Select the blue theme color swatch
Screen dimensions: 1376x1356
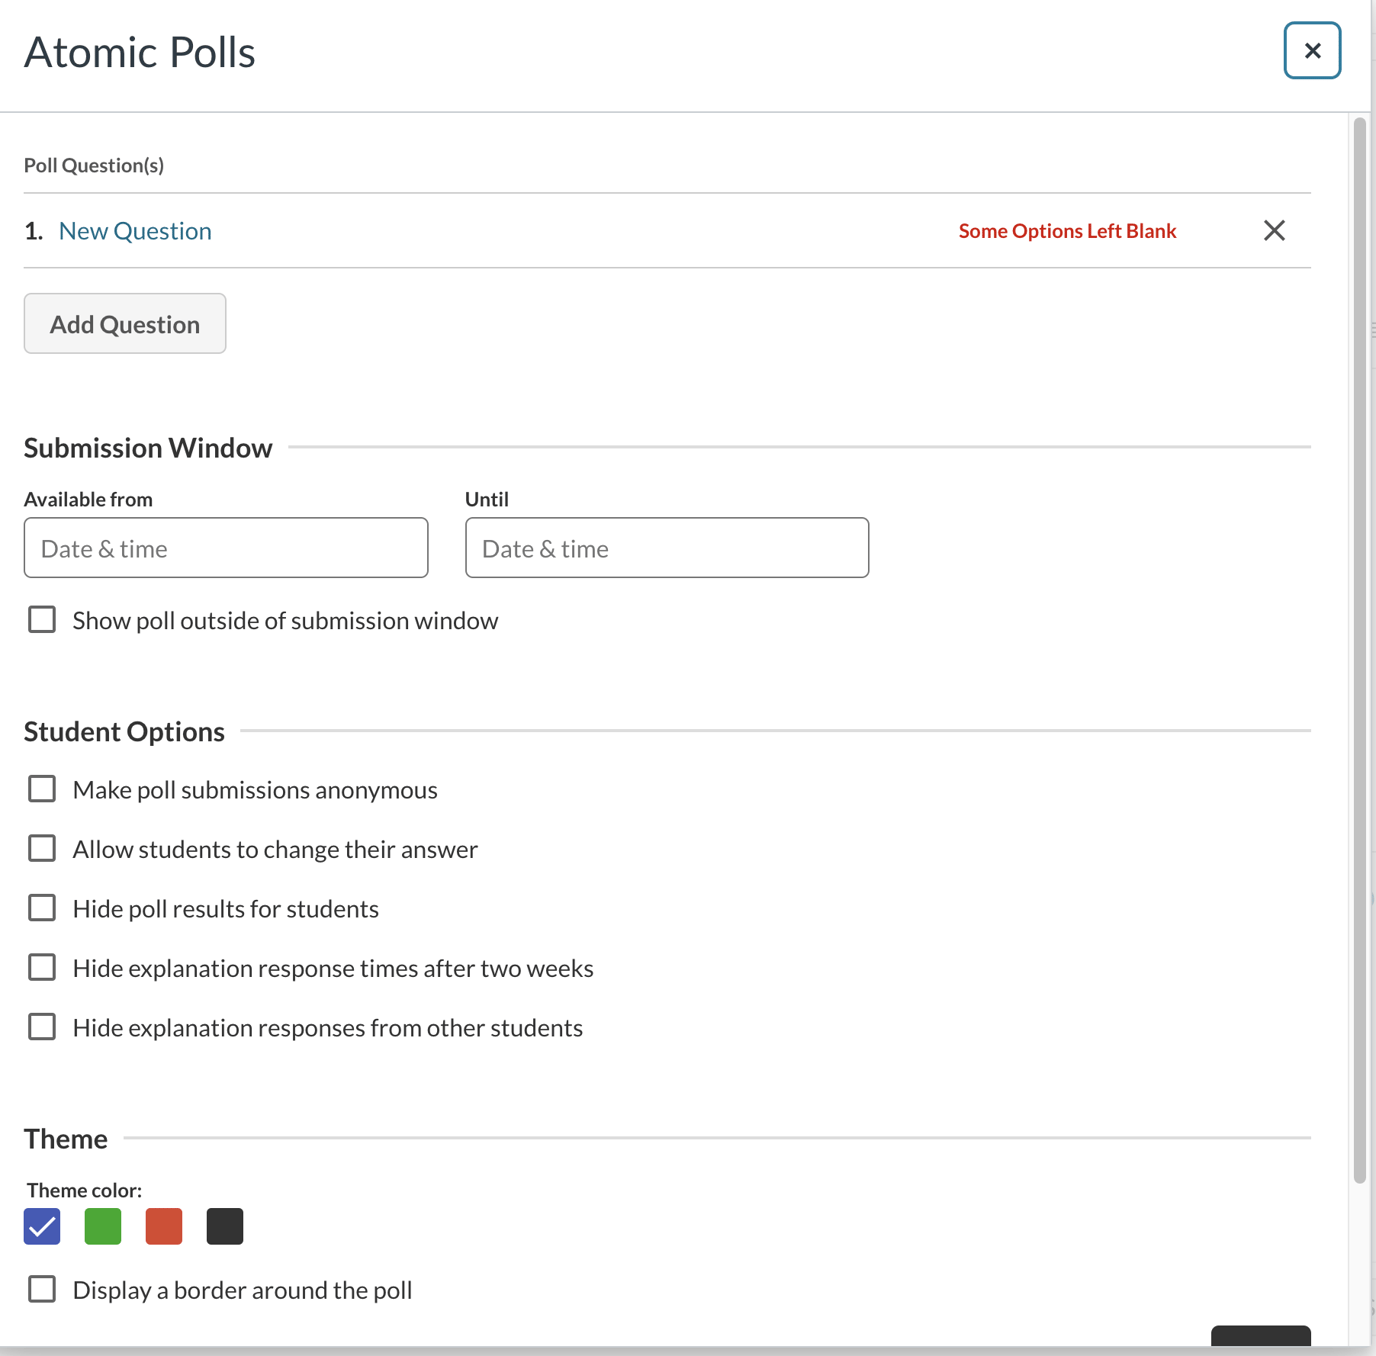click(x=42, y=1226)
